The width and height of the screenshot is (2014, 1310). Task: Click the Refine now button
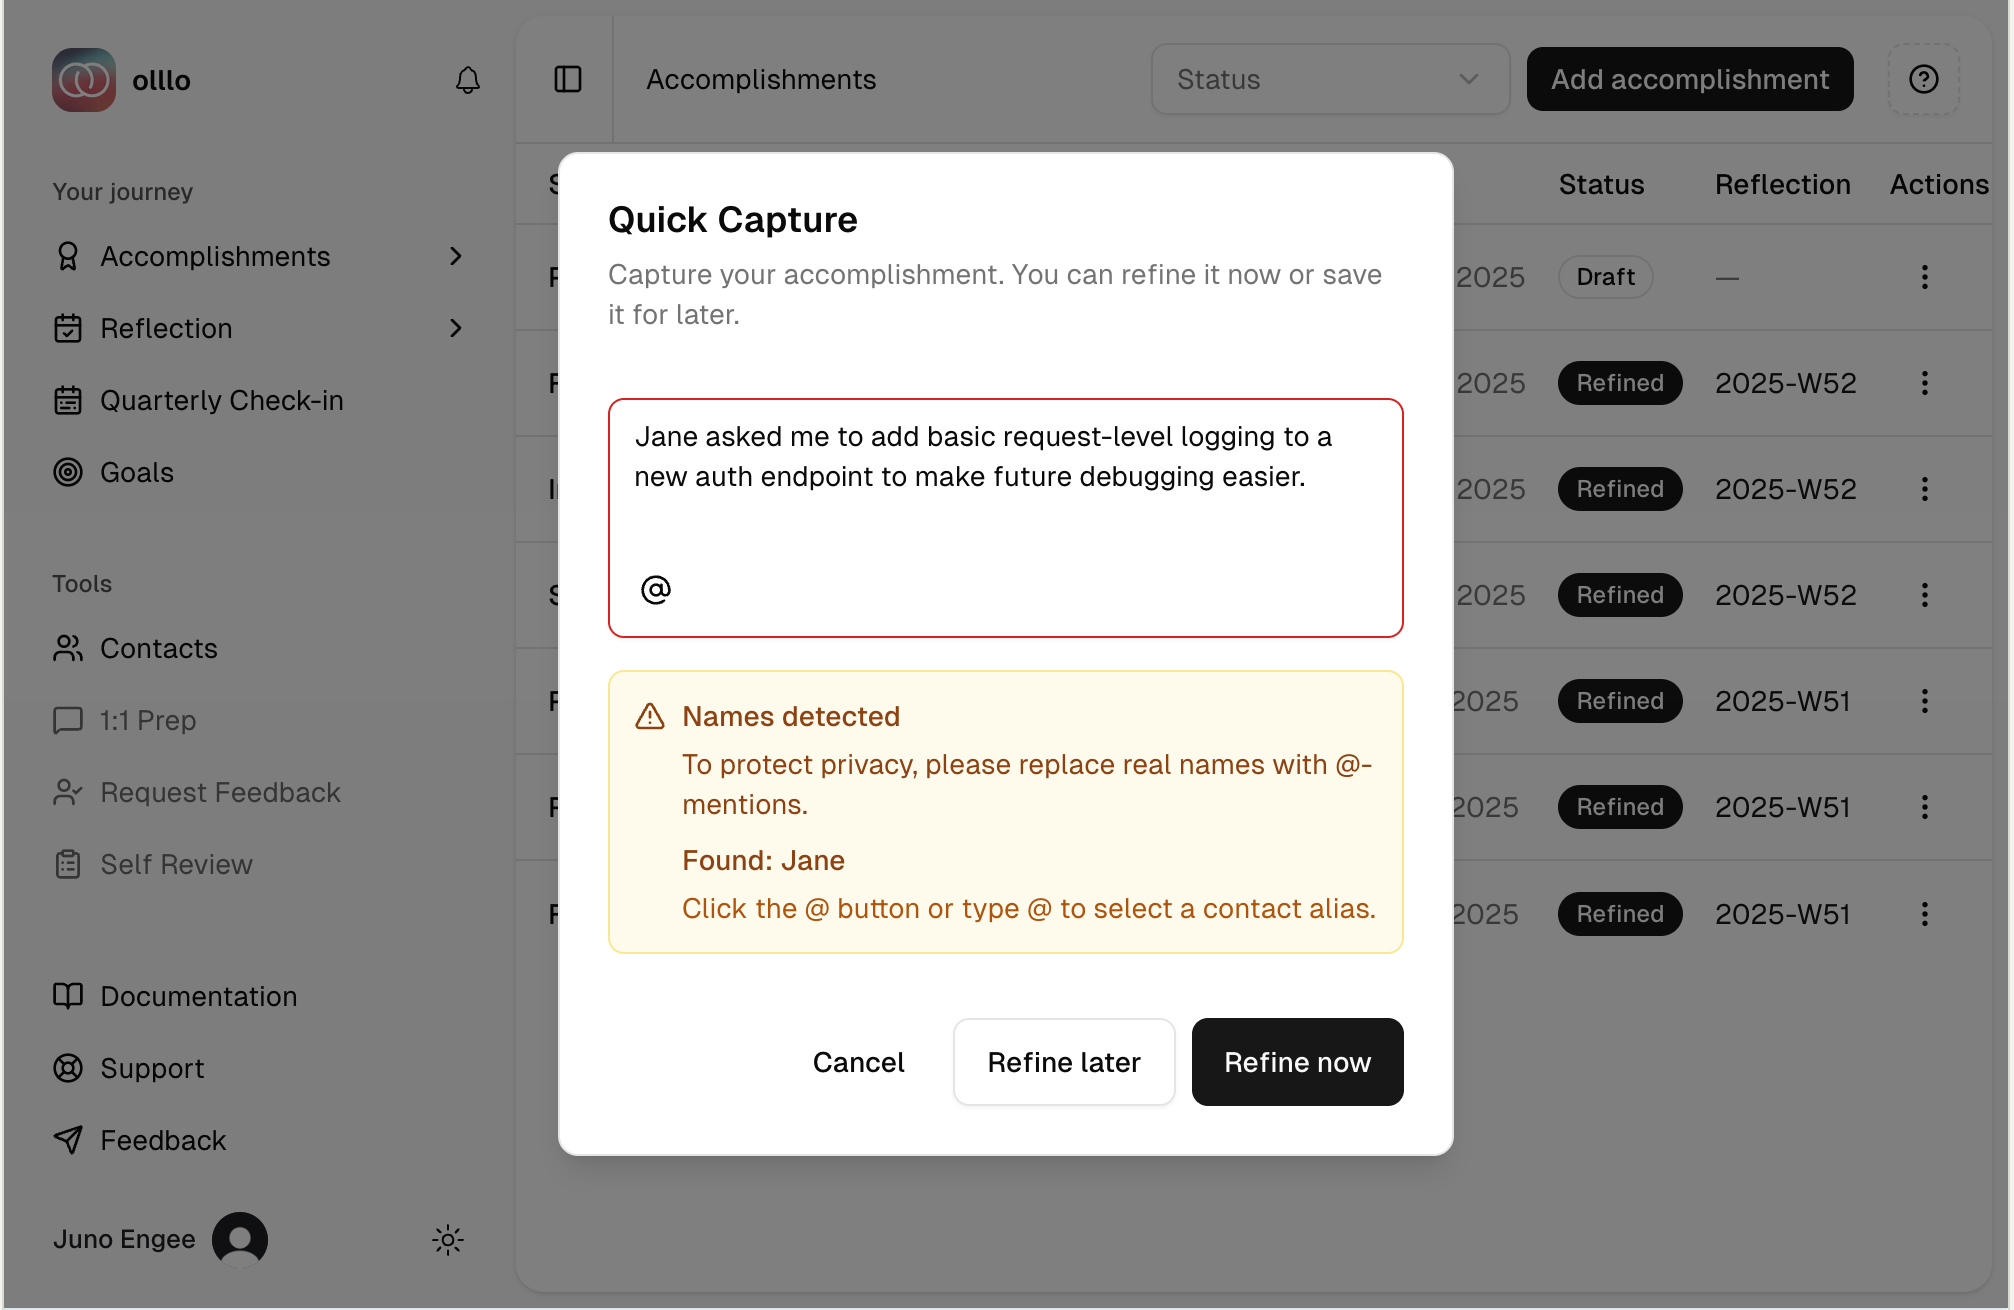1297,1062
